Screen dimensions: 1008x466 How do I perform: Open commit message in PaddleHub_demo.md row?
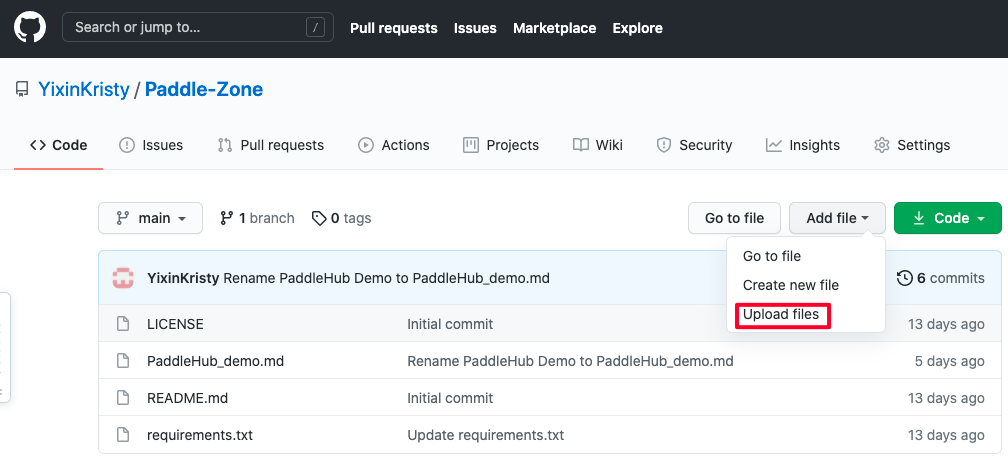(x=570, y=361)
